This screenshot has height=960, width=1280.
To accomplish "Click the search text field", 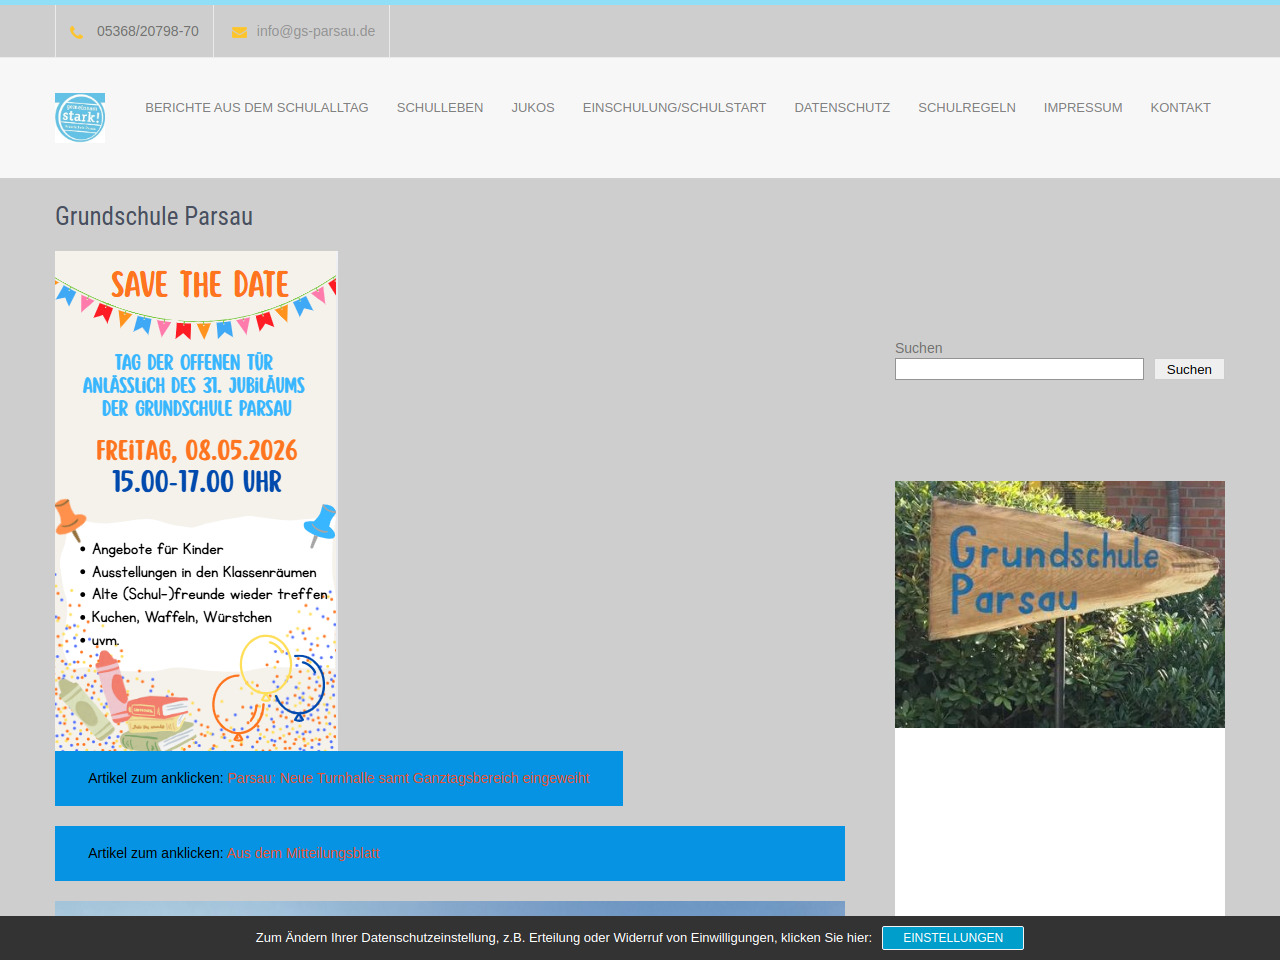I will pos(1019,369).
